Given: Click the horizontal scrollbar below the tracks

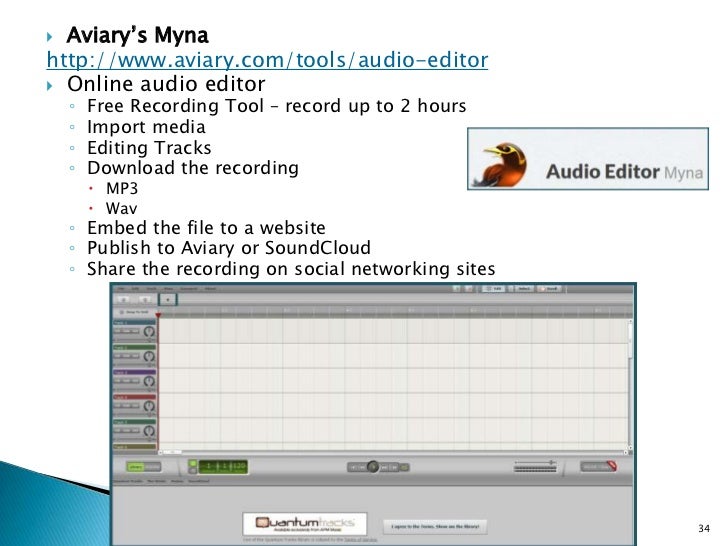Looking at the screenshot, I should (x=393, y=452).
